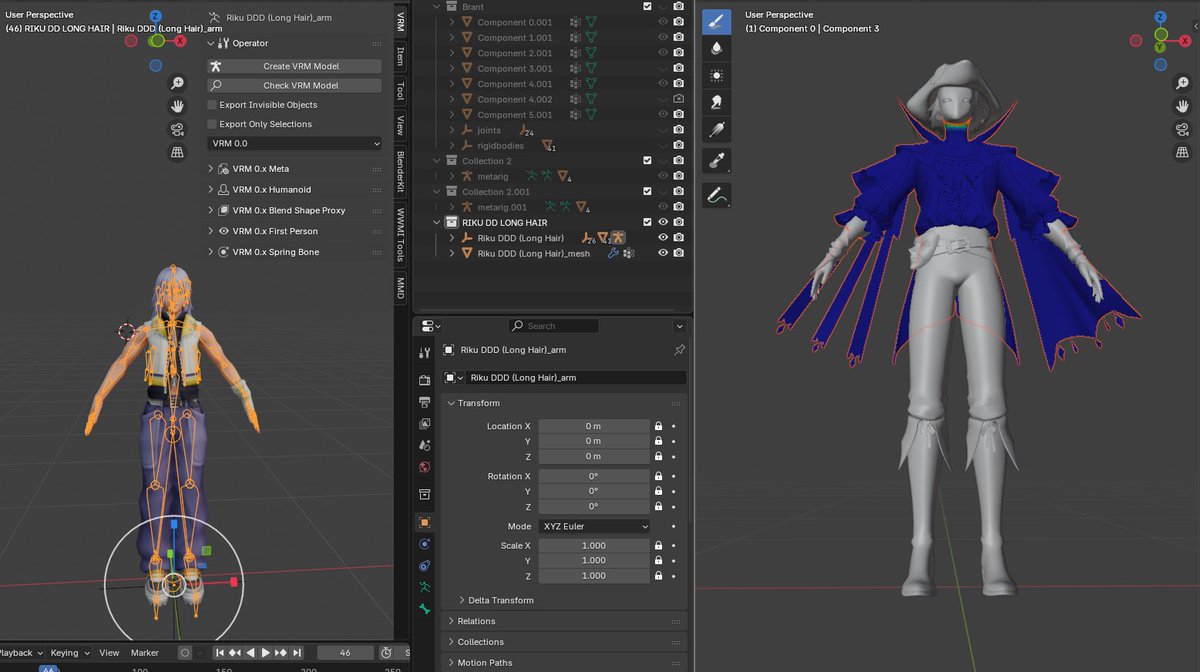Uncheck RIKU DD LONG HAIR collection checkbox
The width and height of the screenshot is (1200, 672).
coord(648,222)
